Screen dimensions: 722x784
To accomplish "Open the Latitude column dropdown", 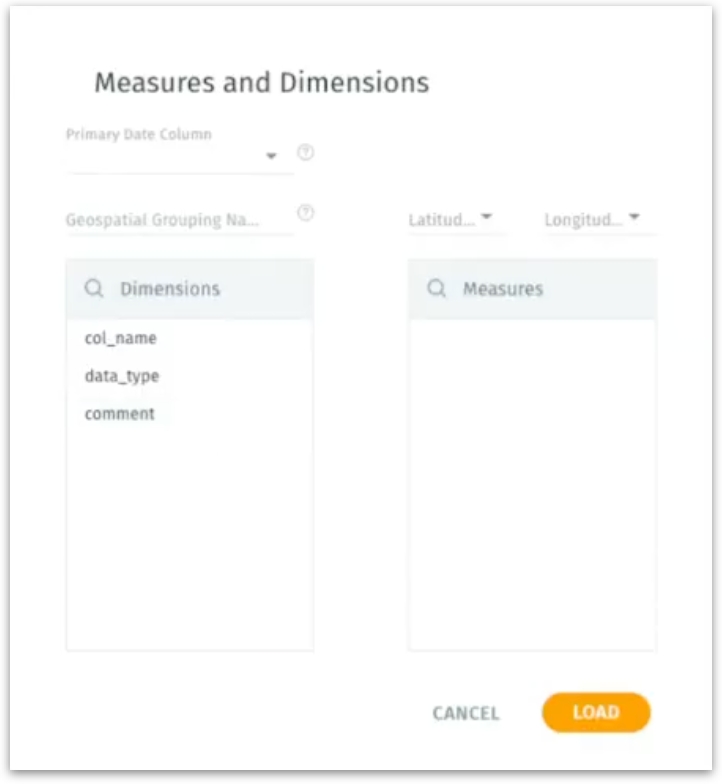I will pos(486,217).
